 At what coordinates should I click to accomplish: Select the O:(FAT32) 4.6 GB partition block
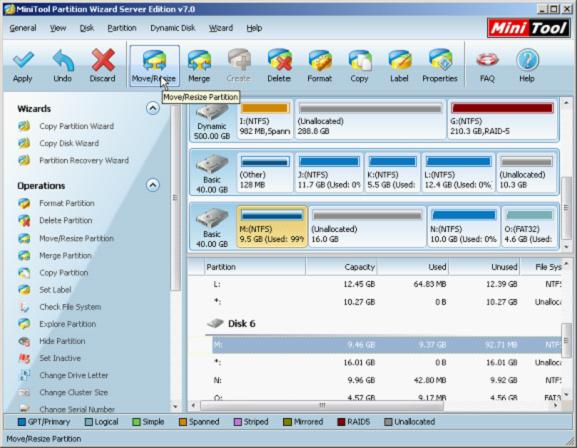click(529, 226)
